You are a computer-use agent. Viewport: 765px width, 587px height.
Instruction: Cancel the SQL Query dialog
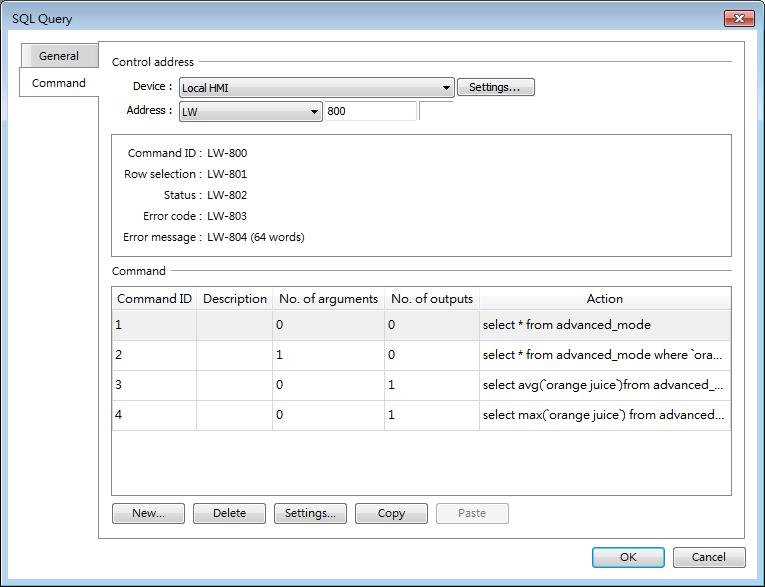pyautogui.click(x=709, y=557)
